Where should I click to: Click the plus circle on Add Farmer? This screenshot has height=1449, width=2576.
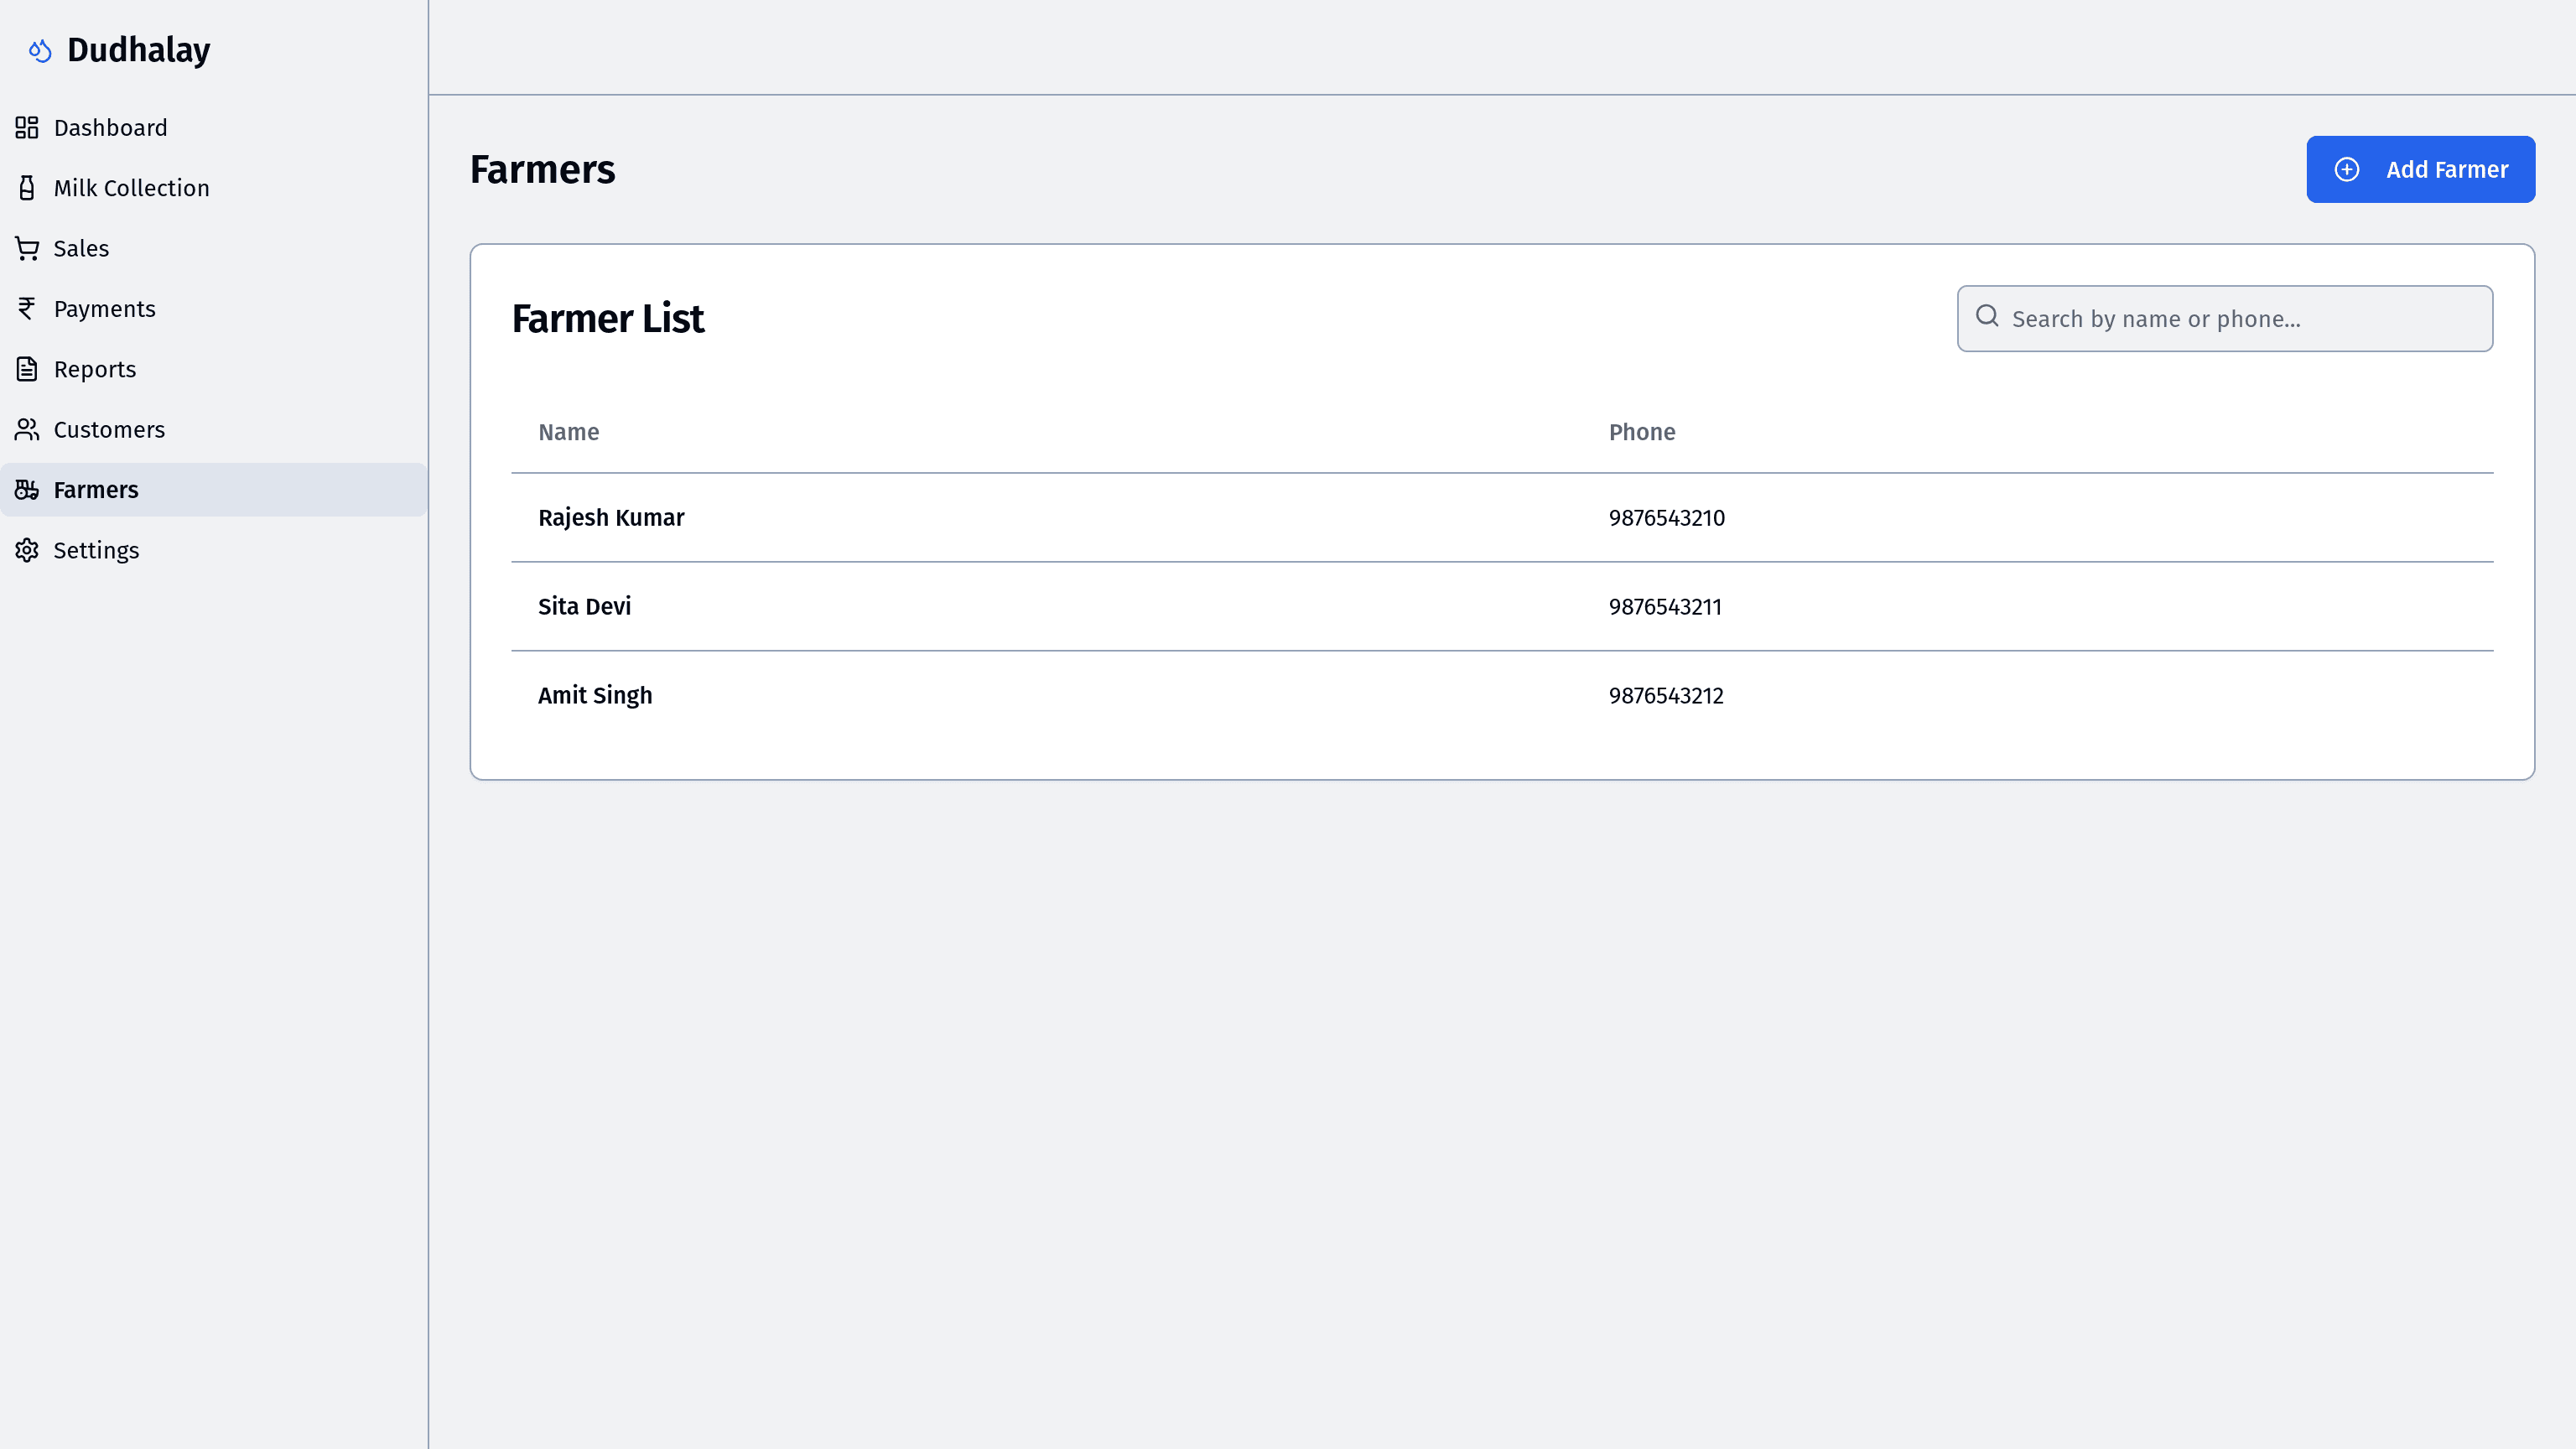click(2346, 170)
